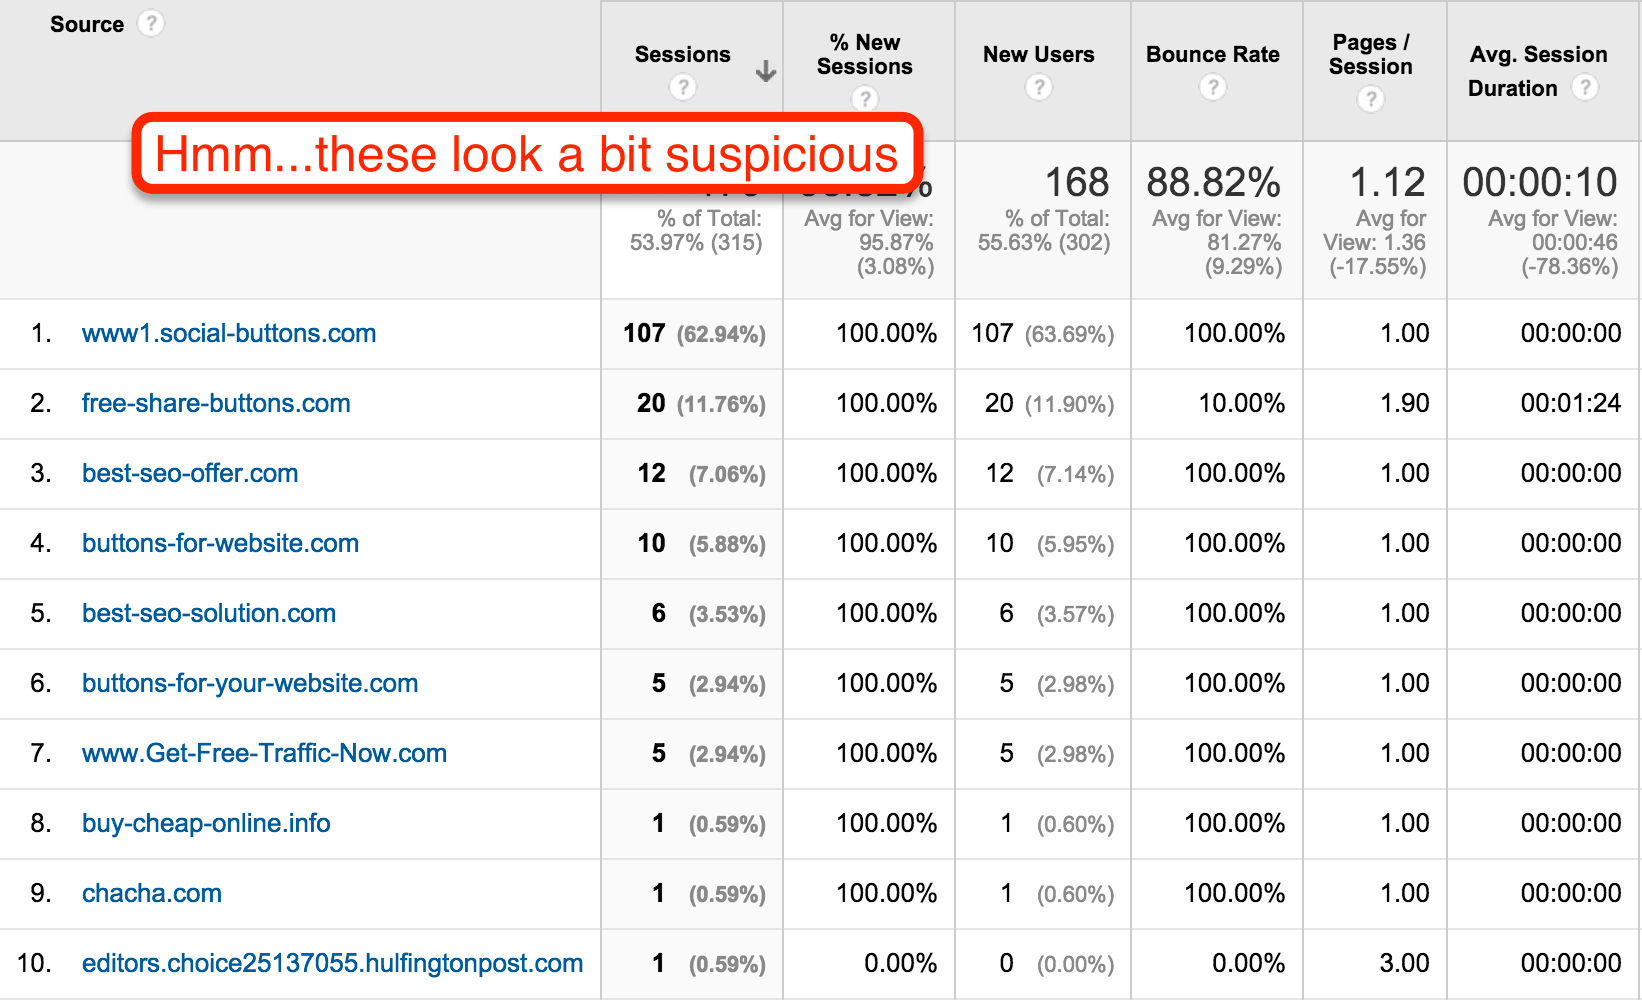Click the chacha.com source link
This screenshot has height=1000, width=1642.
(152, 893)
